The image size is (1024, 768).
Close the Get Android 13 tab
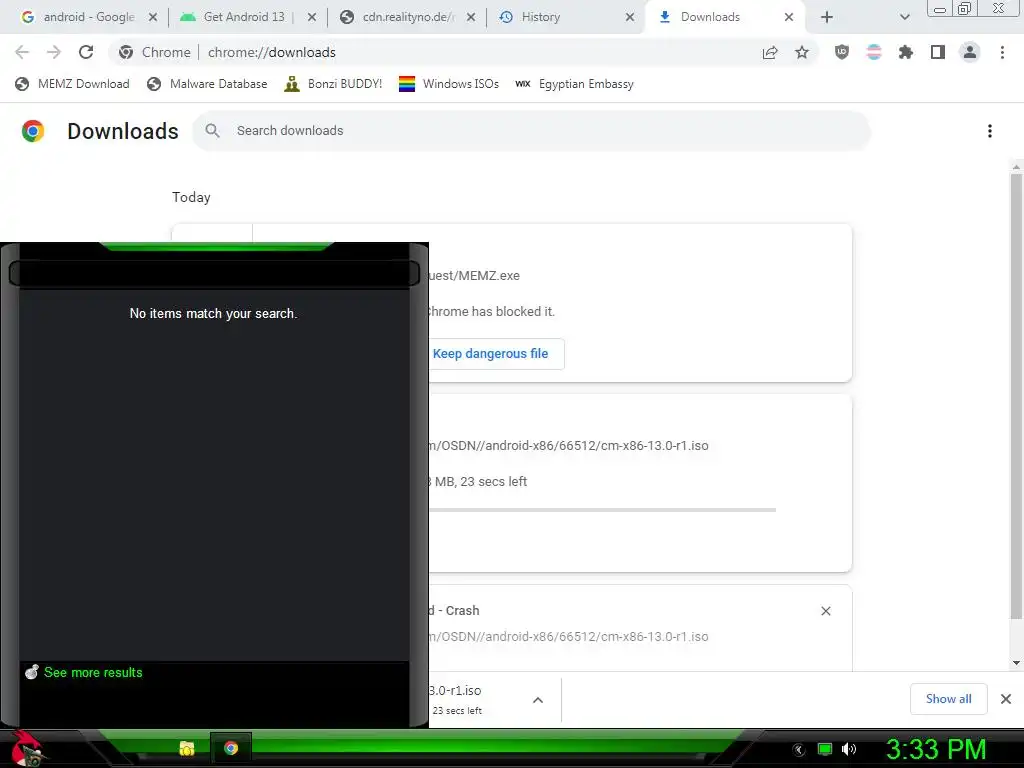point(312,17)
